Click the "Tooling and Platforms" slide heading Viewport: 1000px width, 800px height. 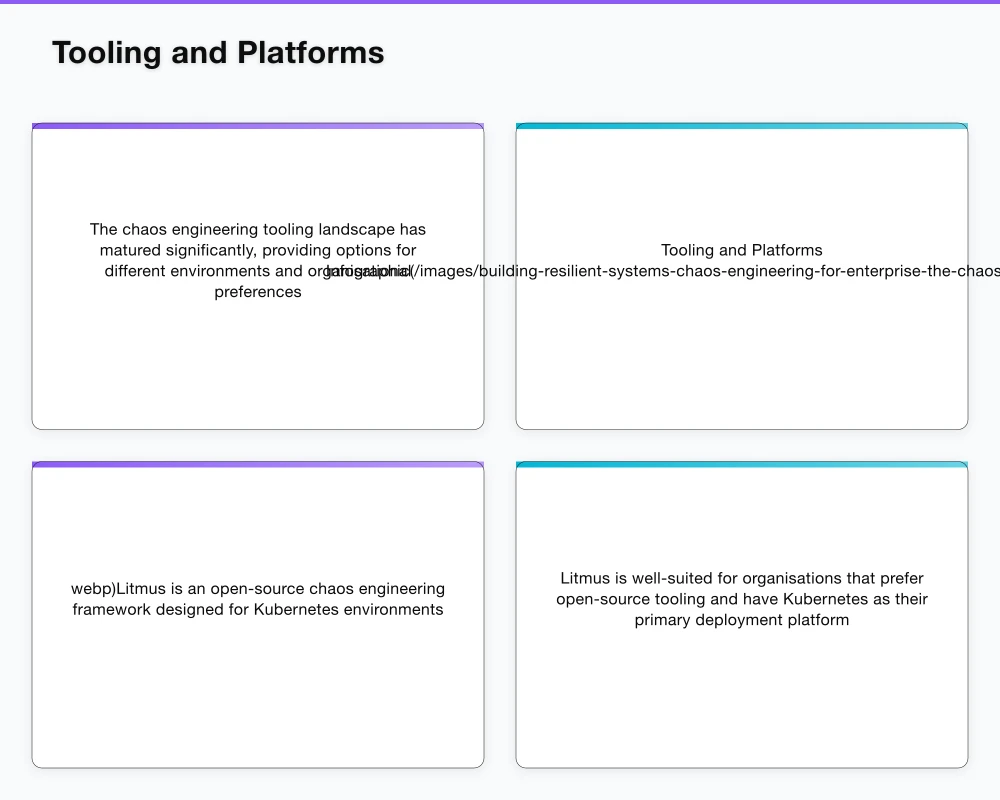coord(218,53)
